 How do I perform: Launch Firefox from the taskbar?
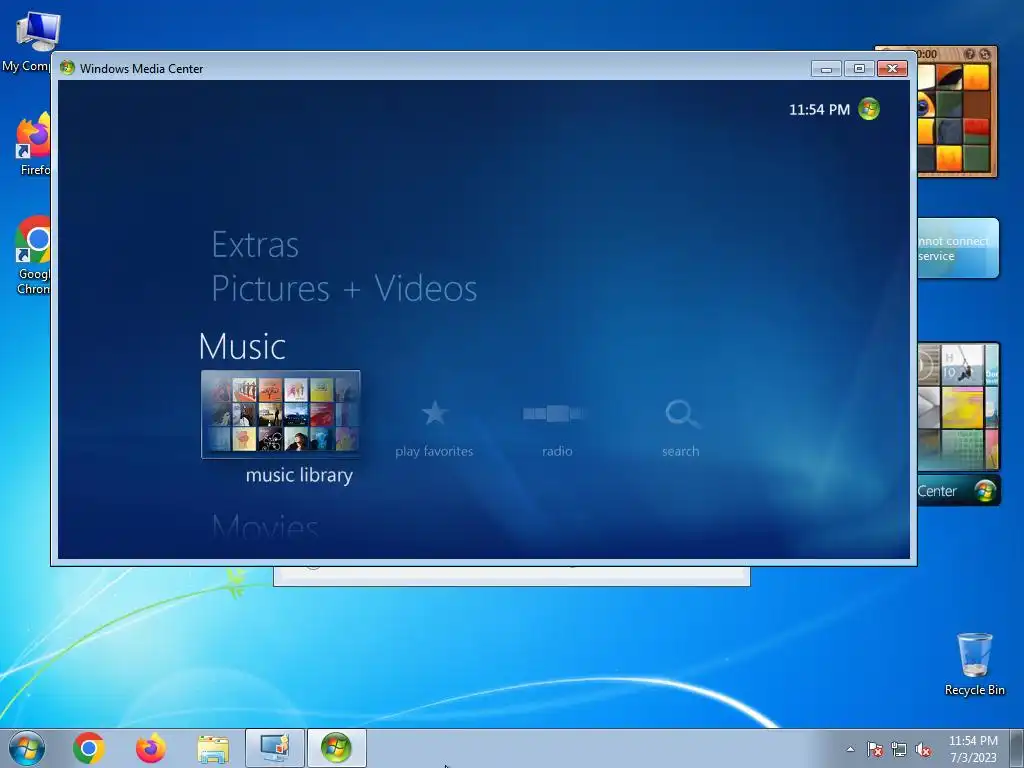tap(150, 748)
